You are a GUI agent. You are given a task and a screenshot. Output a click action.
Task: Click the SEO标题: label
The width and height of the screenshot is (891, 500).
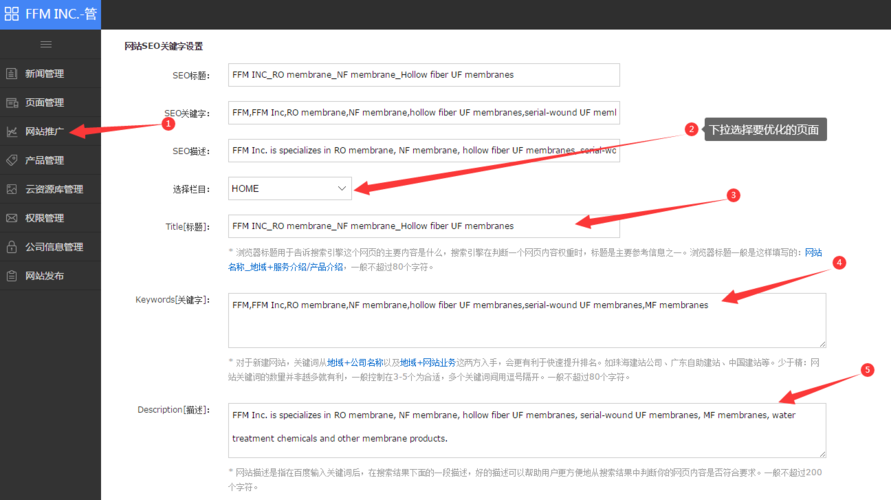tap(191, 76)
